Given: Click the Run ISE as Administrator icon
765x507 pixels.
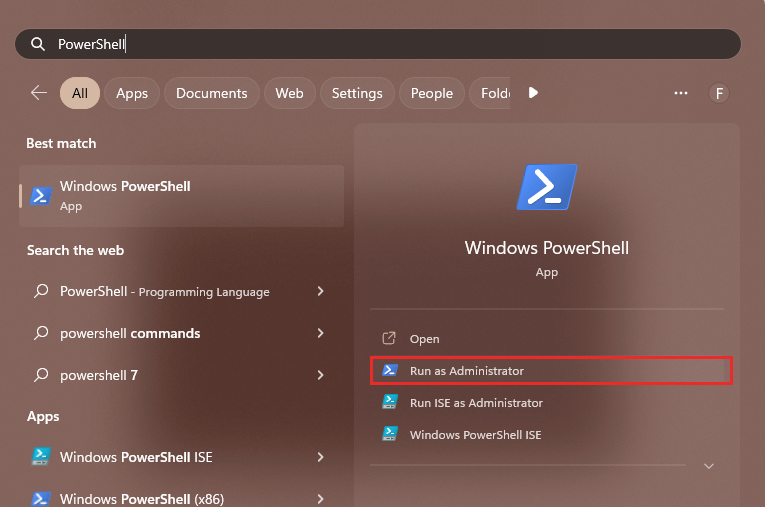Looking at the screenshot, I should 390,402.
